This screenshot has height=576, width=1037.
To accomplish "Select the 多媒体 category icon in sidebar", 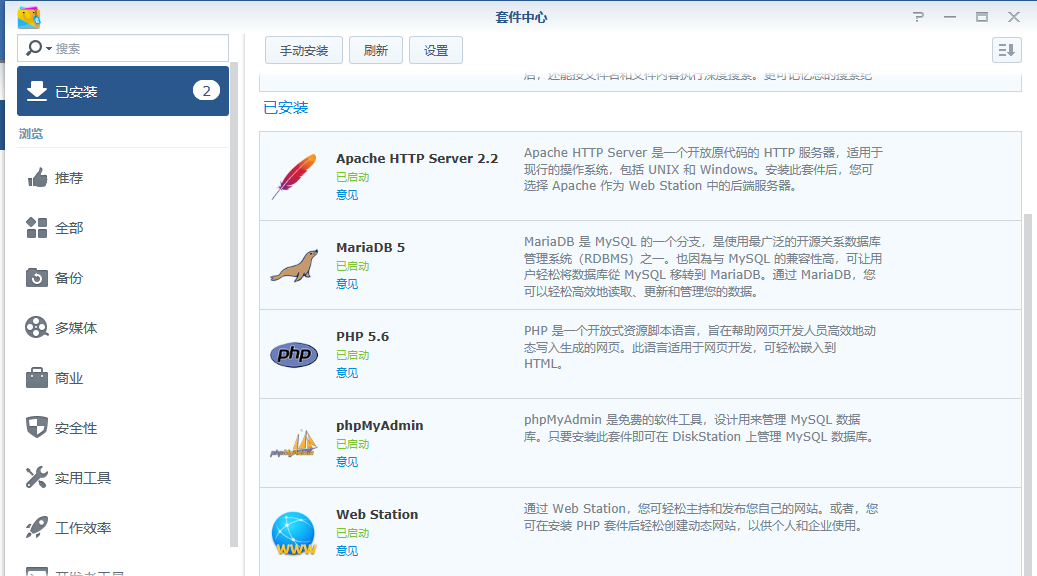I will [x=38, y=327].
